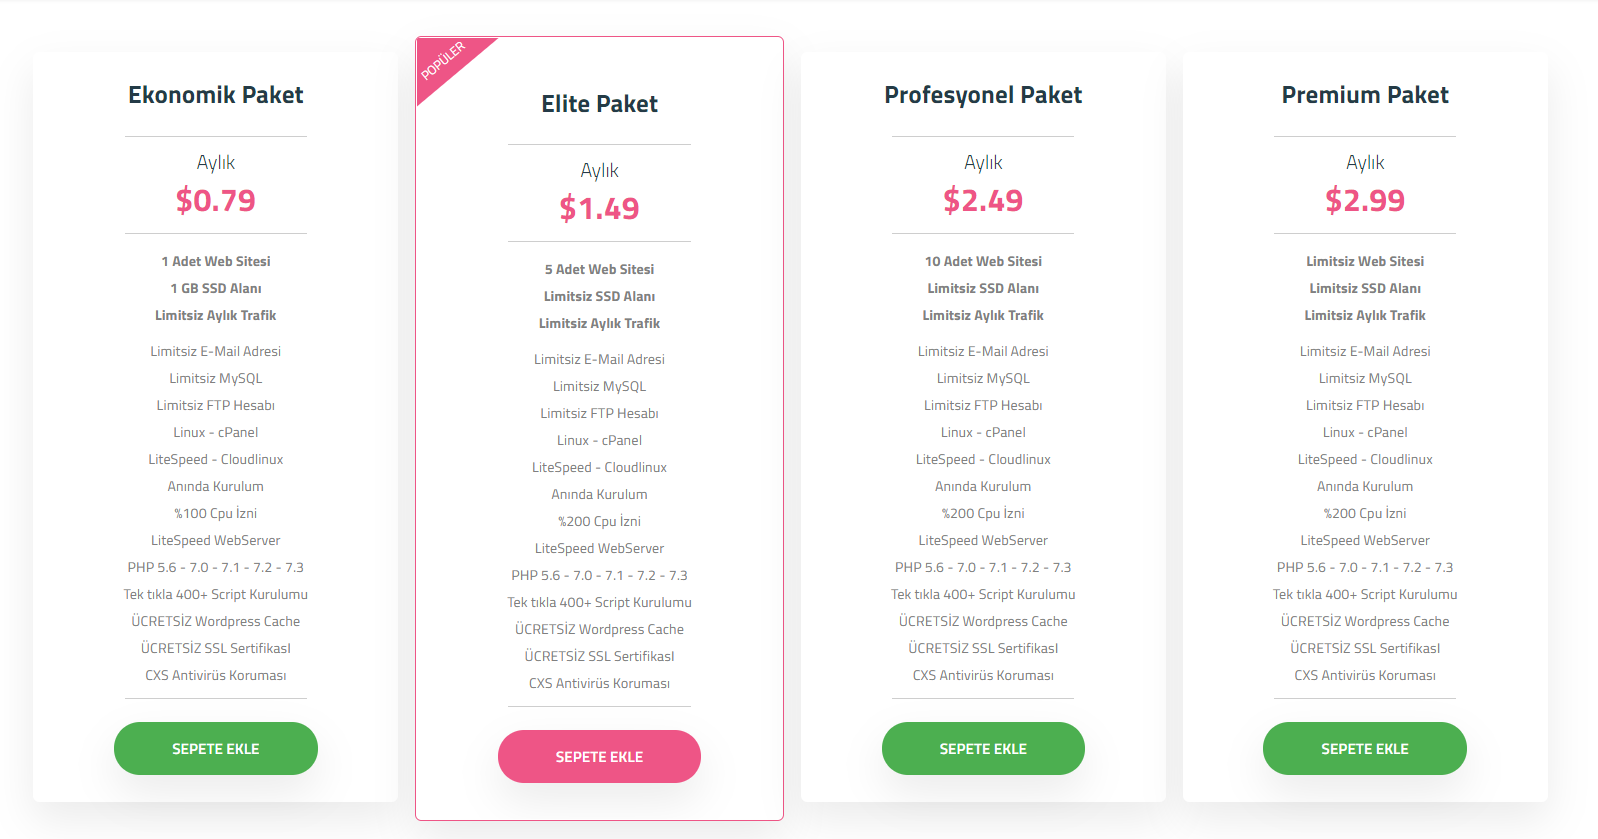Click '10 Adet Web Sitesi' feature

[983, 261]
